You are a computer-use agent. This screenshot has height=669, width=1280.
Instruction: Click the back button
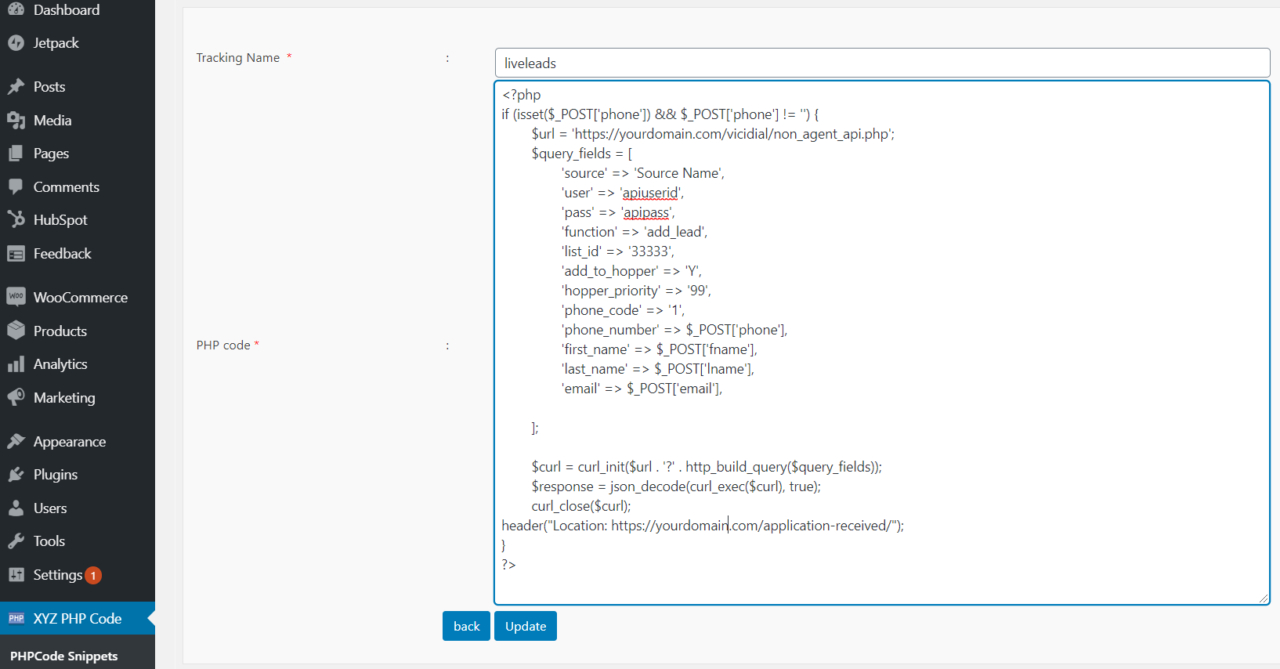pos(466,625)
